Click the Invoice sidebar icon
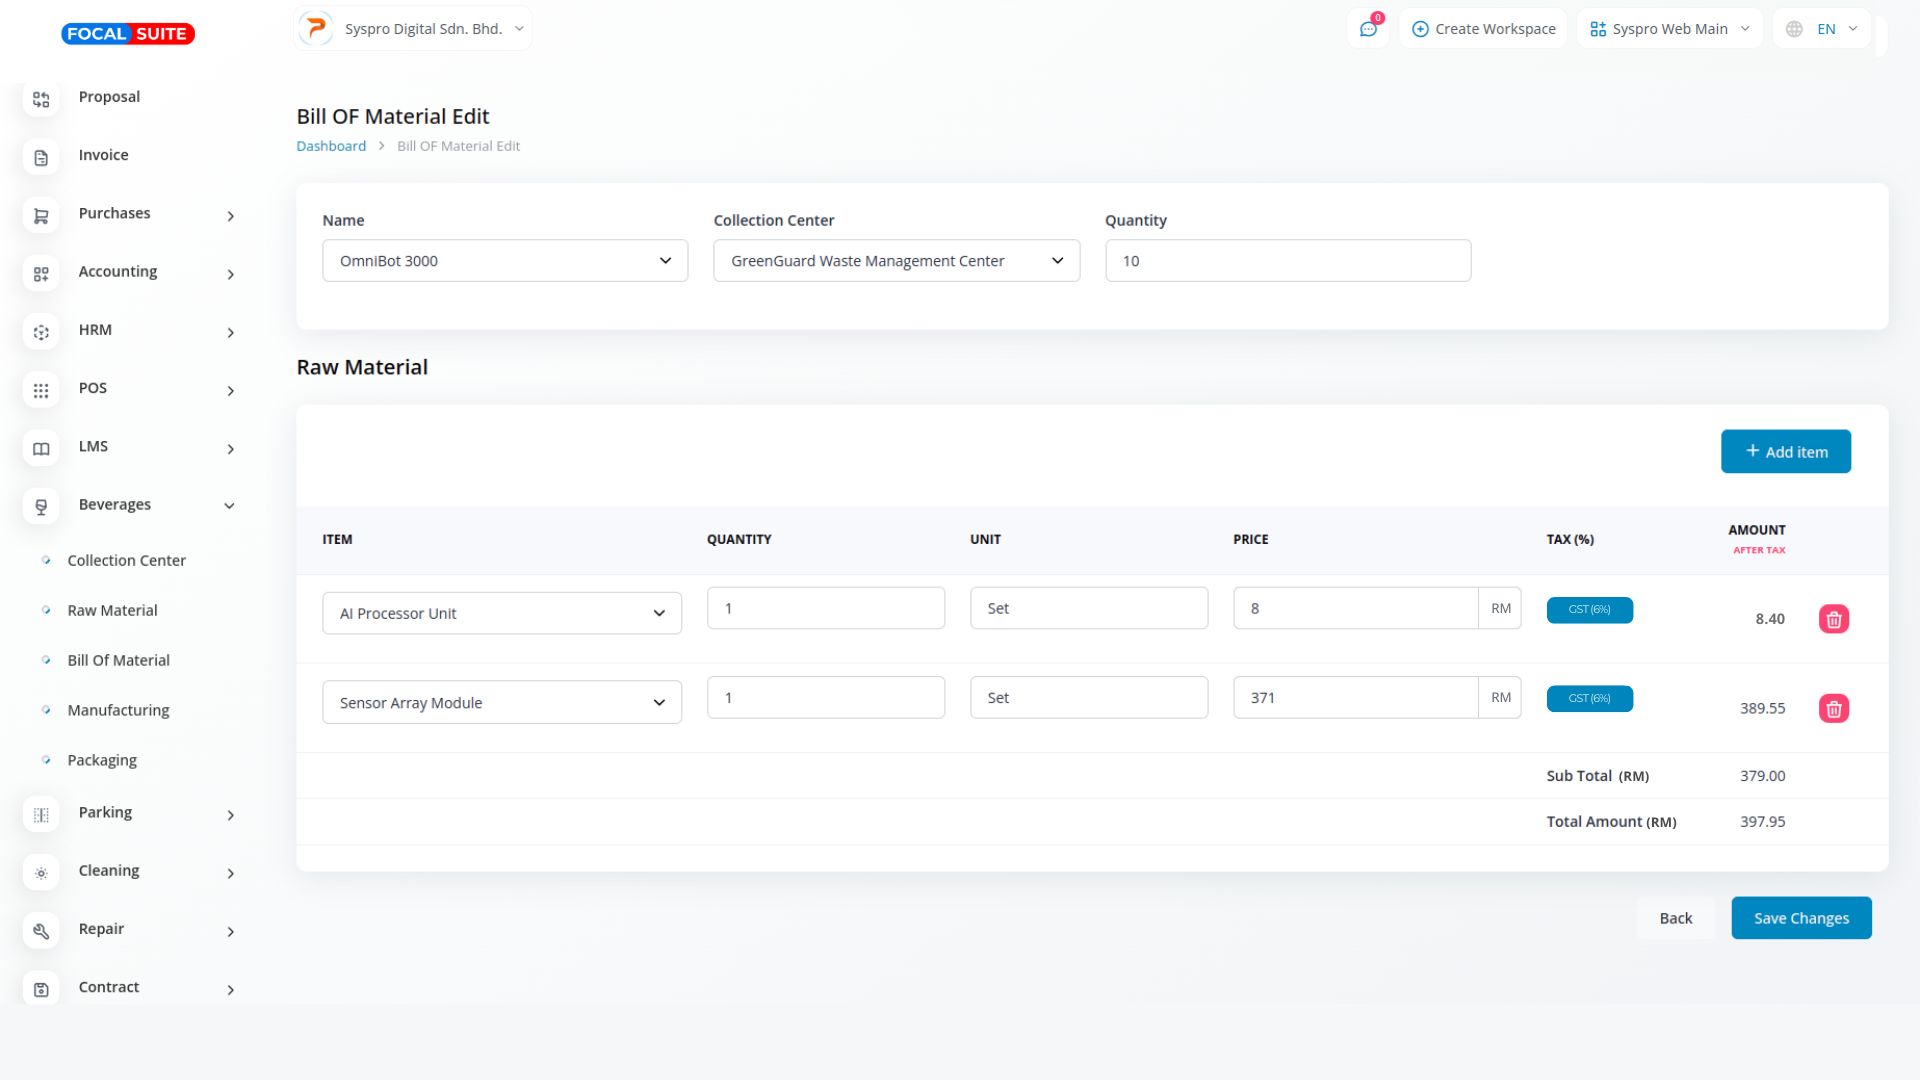Viewport: 1920px width, 1080px height. 41,157
